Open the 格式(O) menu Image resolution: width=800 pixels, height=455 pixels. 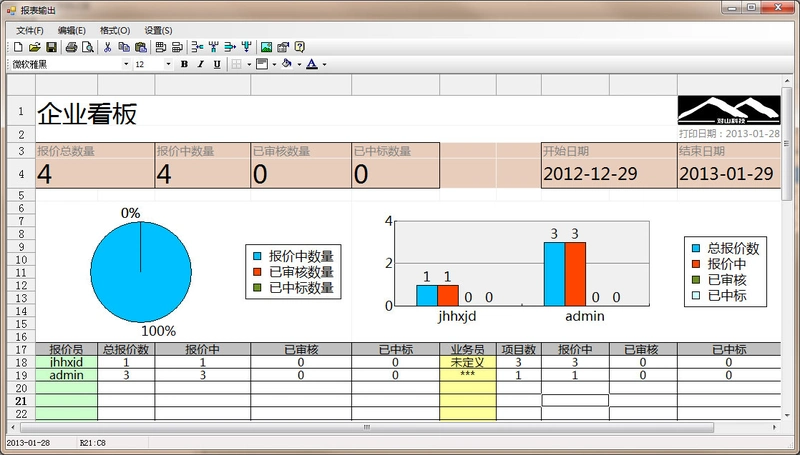115,31
